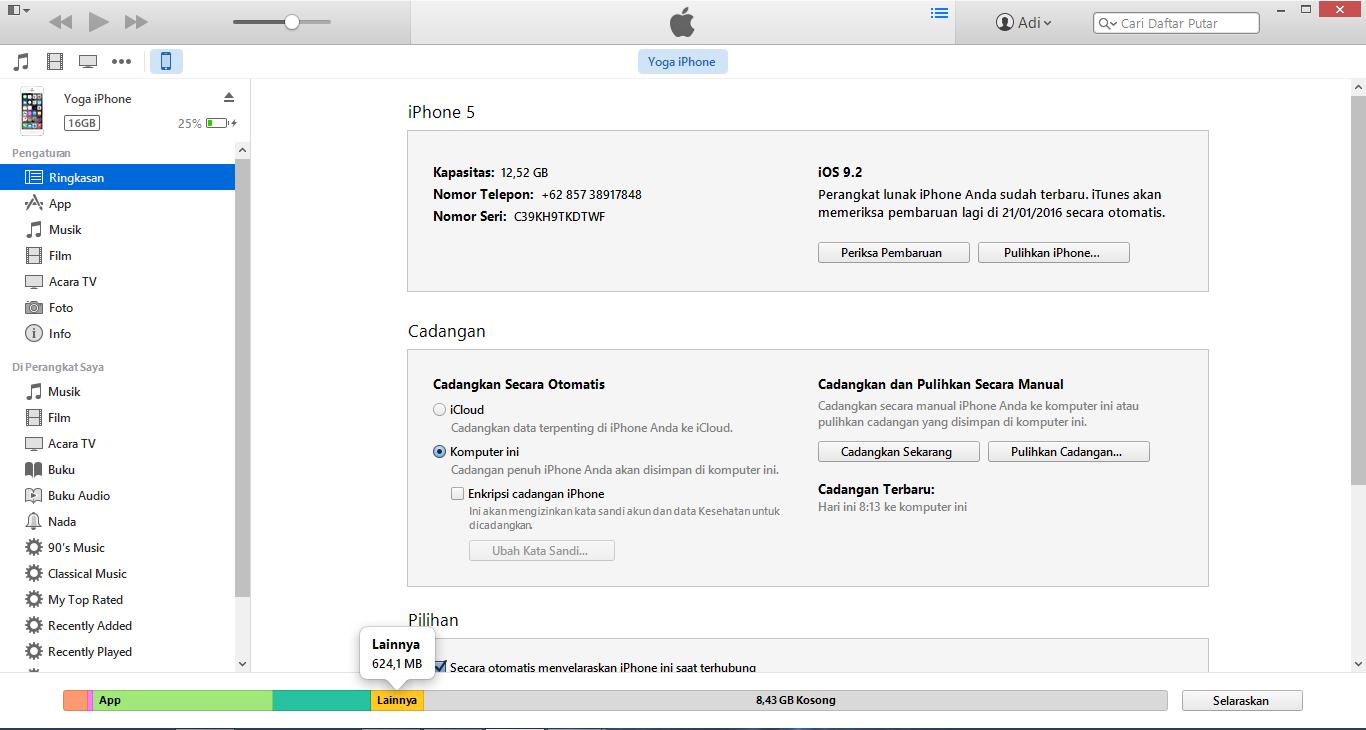Skip to the next track
The image size is (1366, 730).
(x=136, y=22)
